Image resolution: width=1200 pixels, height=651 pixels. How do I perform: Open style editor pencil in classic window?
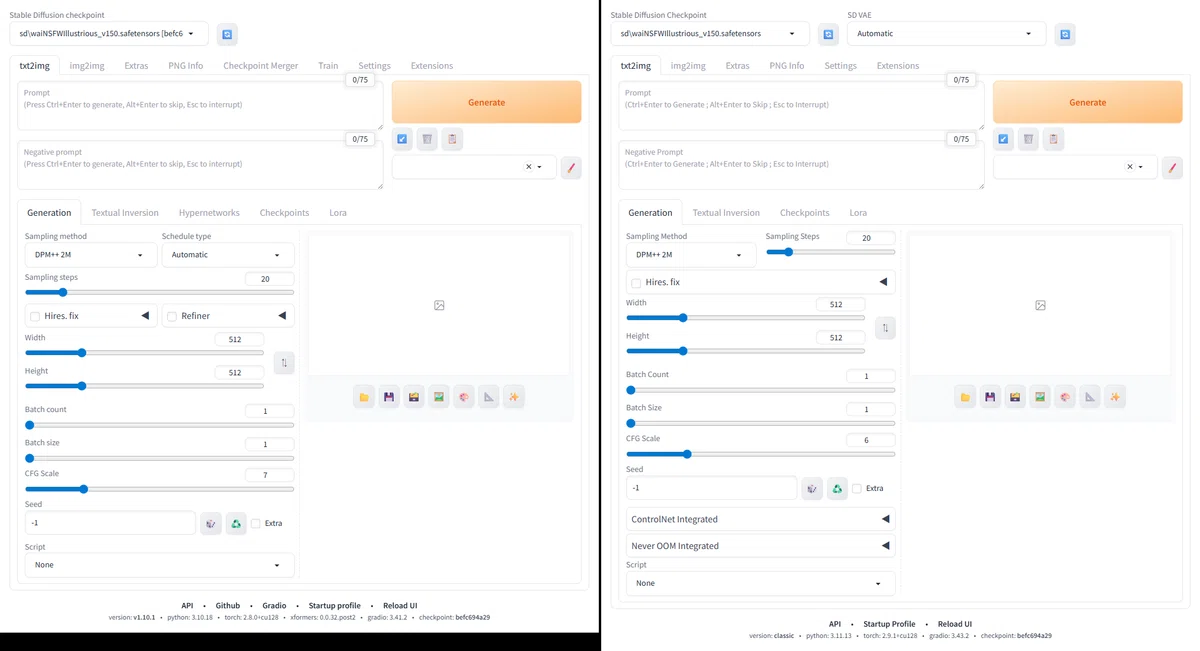point(1172,167)
